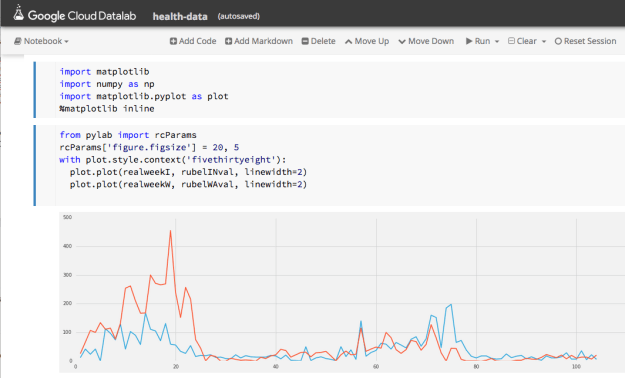The height and width of the screenshot is (378, 625).
Task: Open the Notebook menu
Action: click(x=41, y=41)
